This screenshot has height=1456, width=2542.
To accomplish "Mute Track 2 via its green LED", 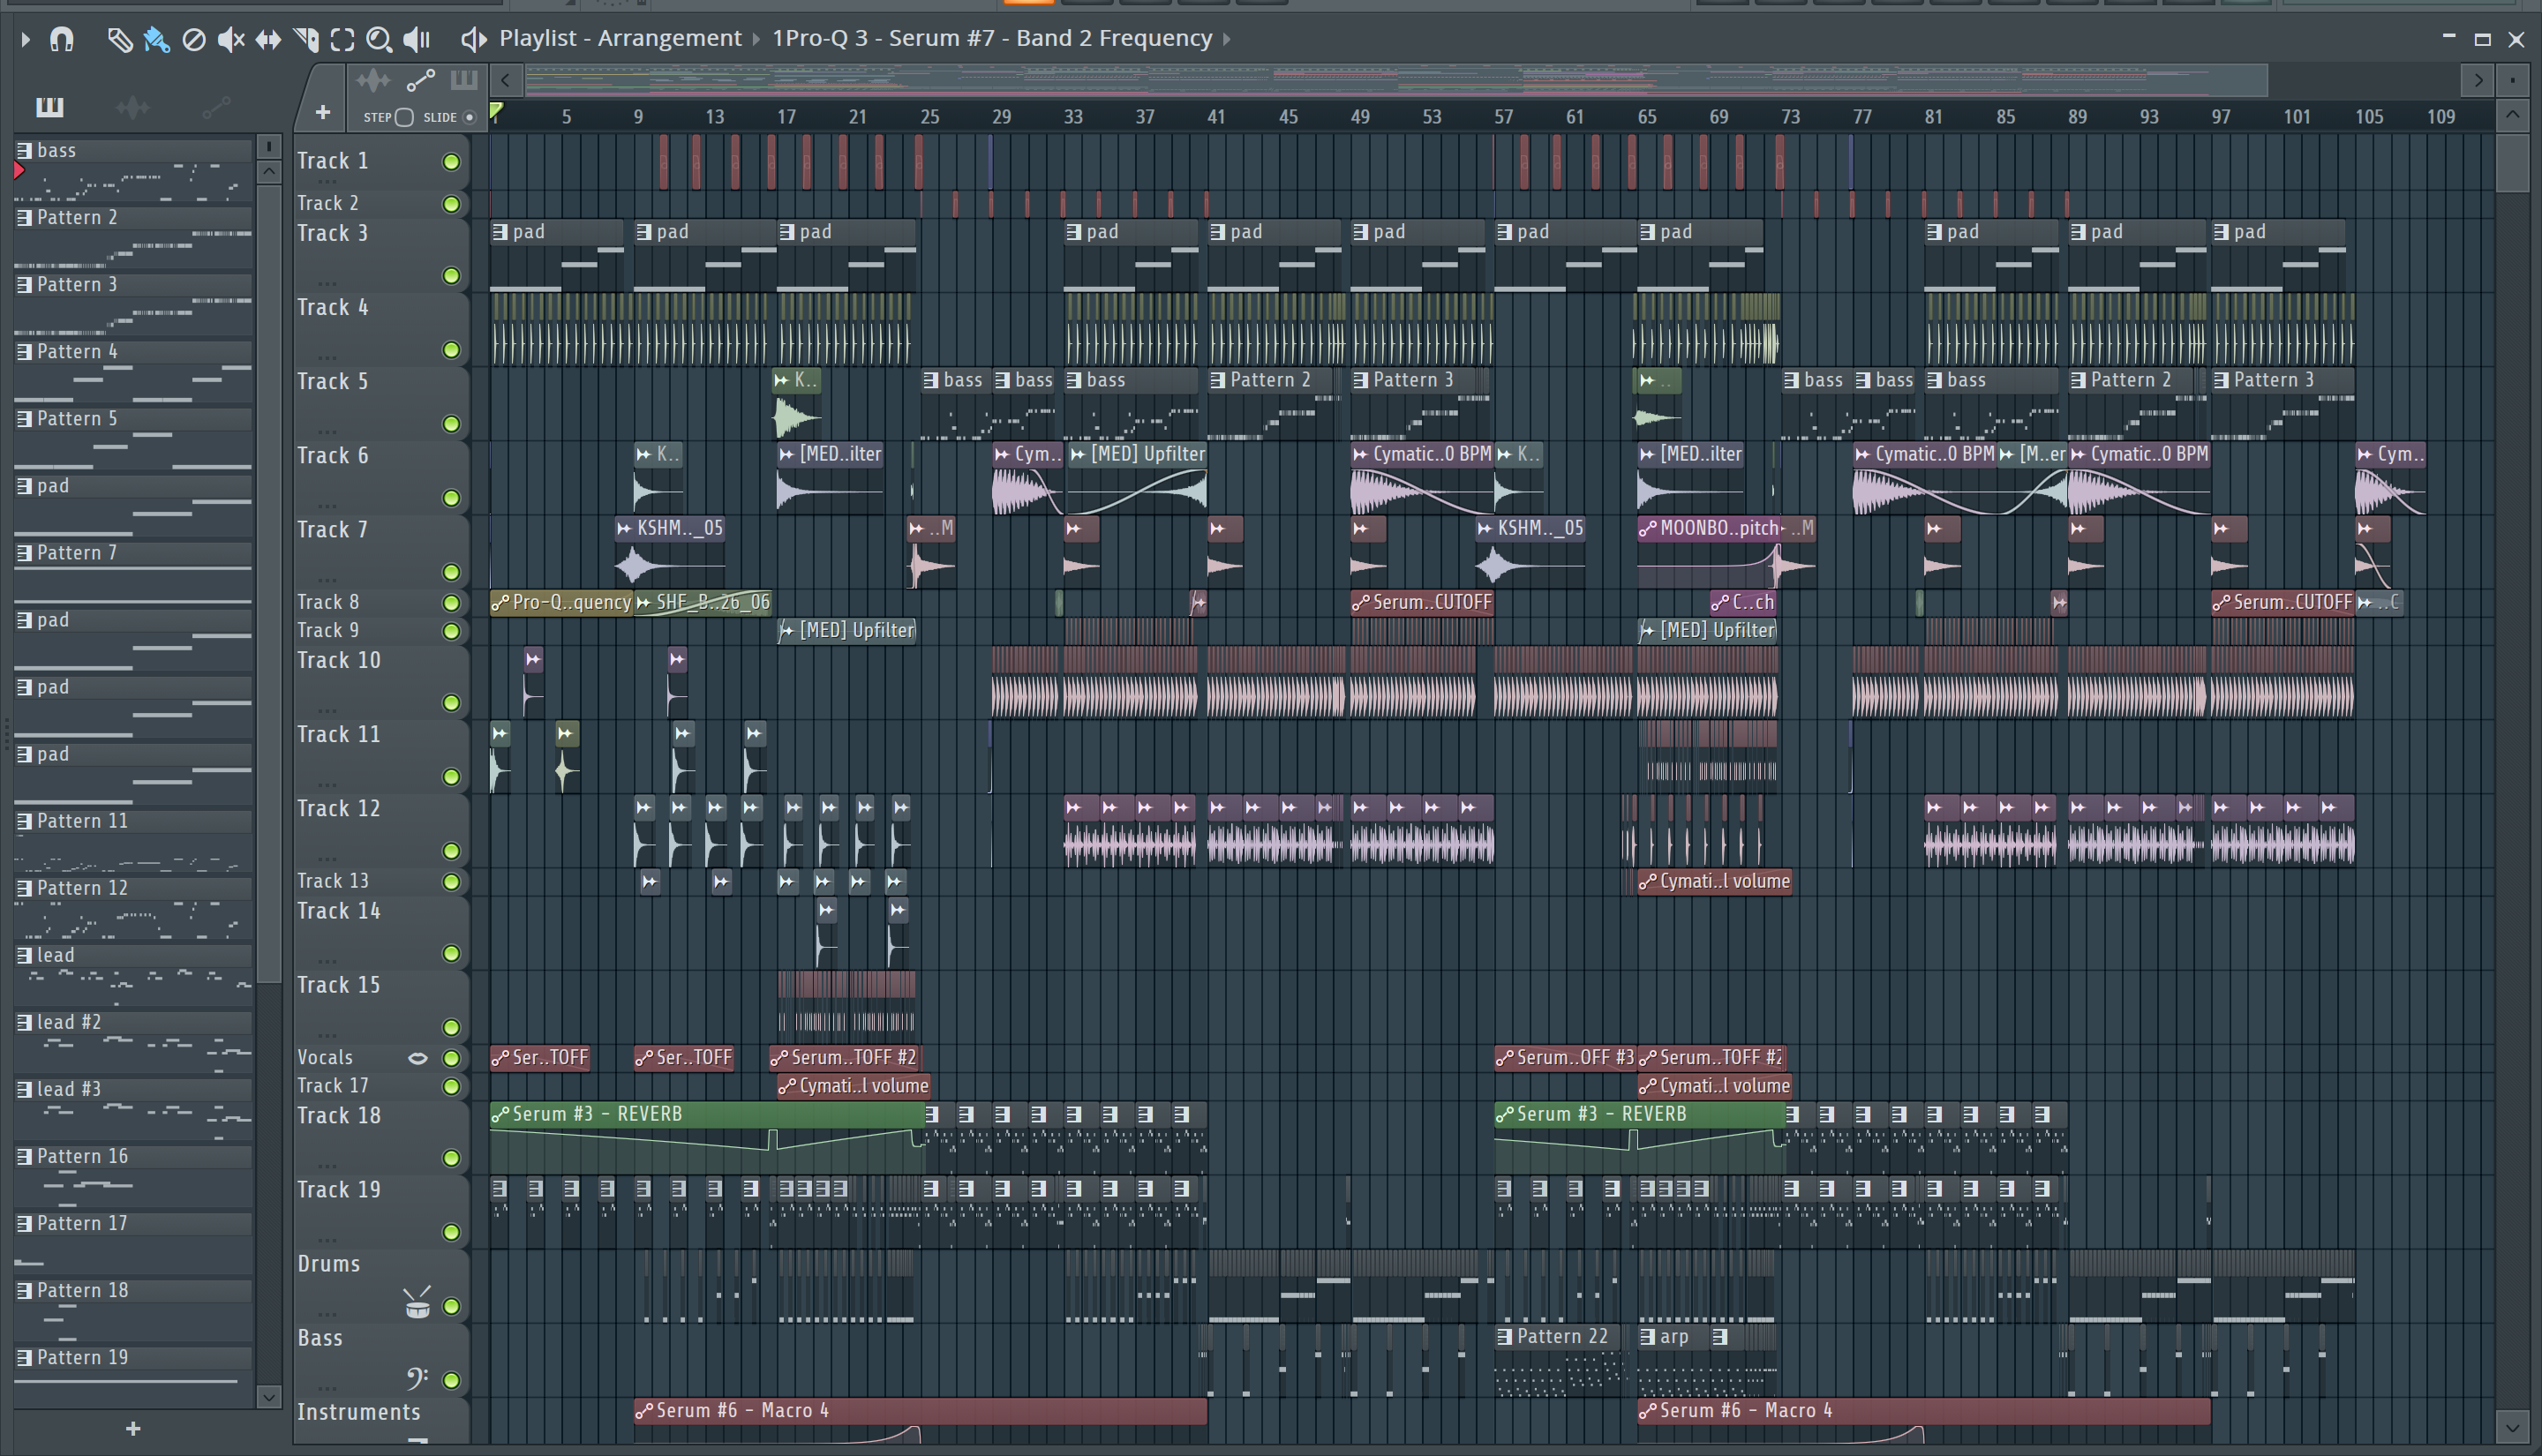I will 451,204.
